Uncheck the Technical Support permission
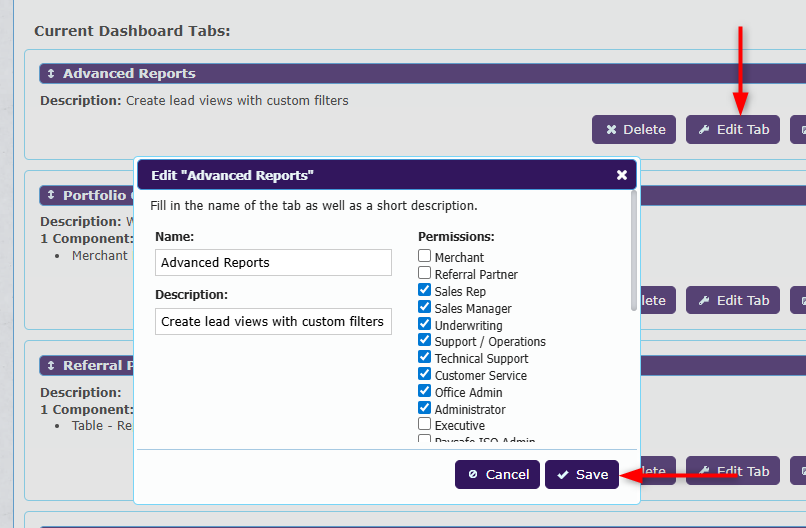Image resolution: width=806 pixels, height=528 pixels. [x=425, y=358]
